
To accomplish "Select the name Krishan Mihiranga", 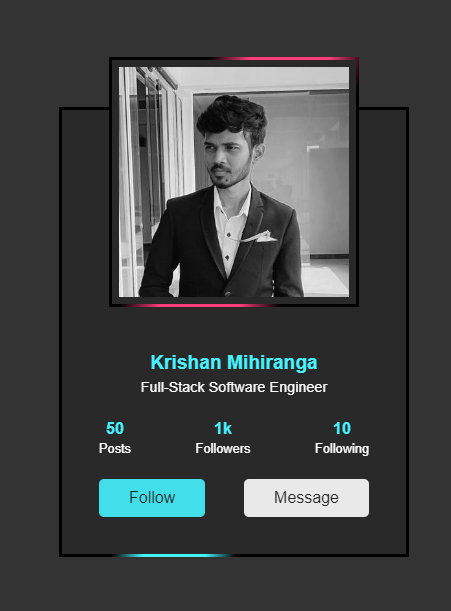I will [x=234, y=362].
